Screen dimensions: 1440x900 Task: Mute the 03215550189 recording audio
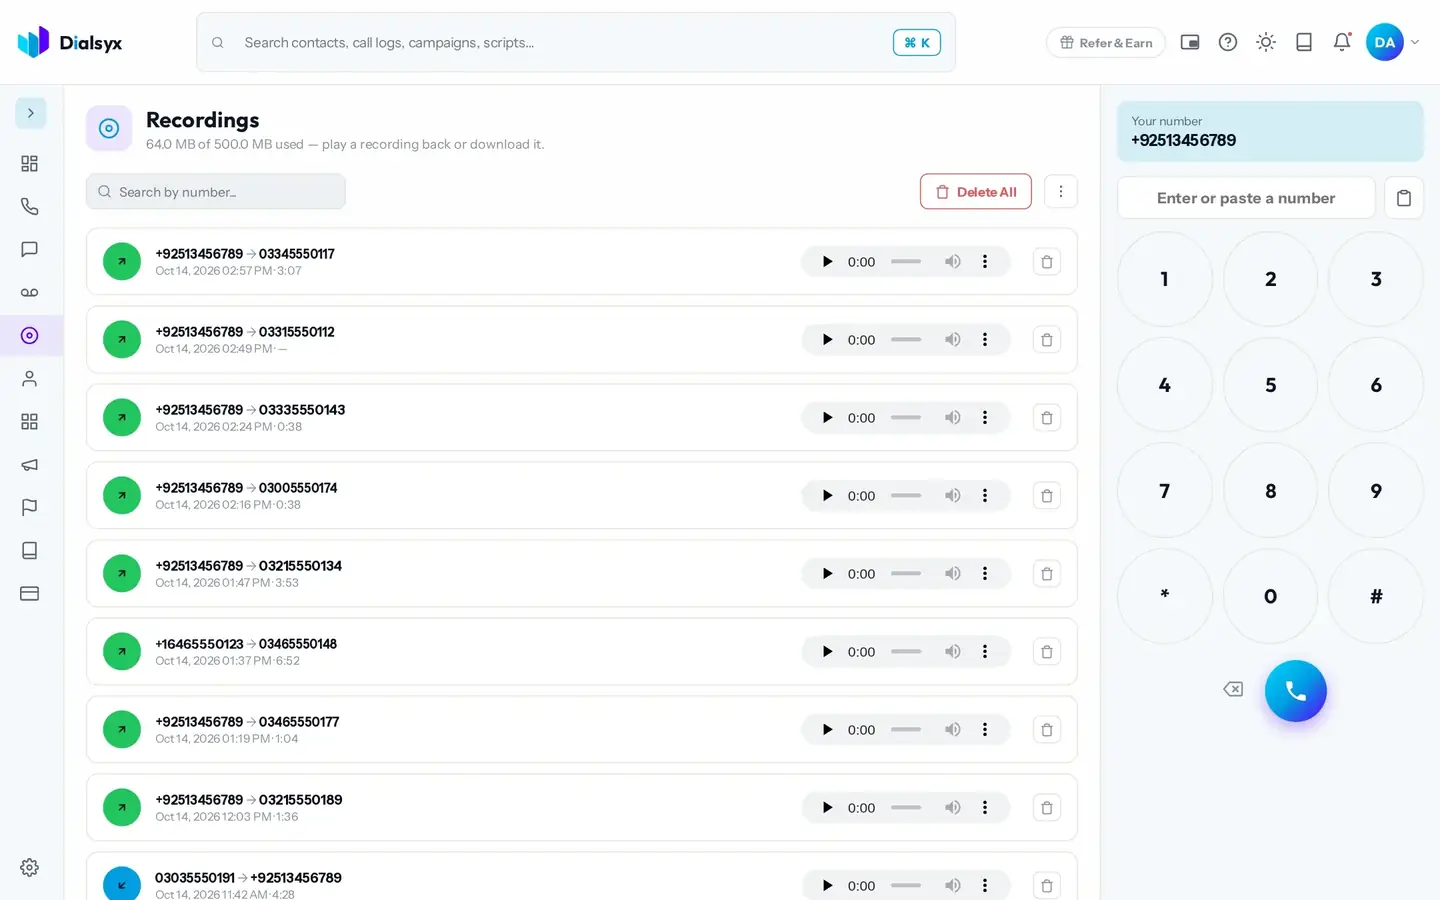(x=953, y=807)
